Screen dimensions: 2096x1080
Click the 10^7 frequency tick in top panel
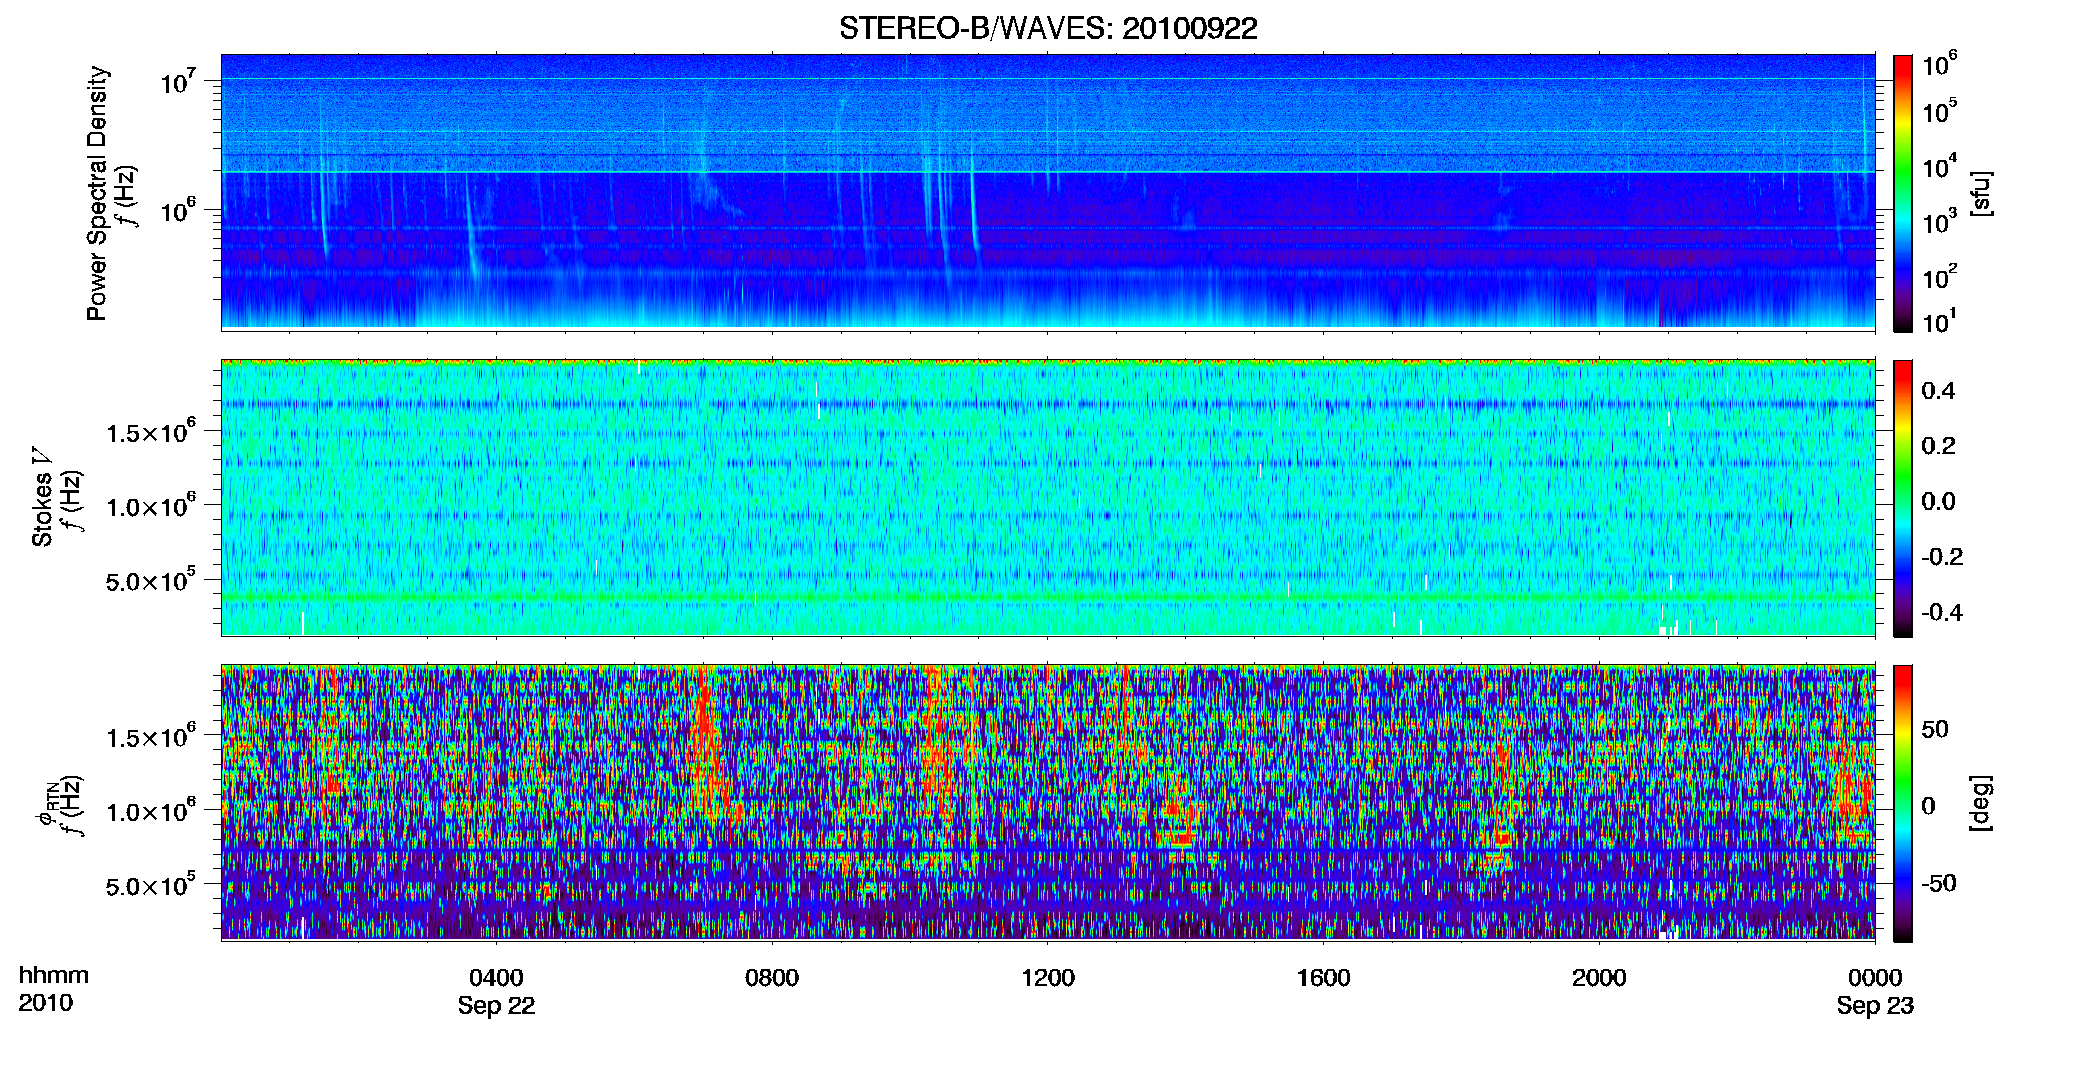click(x=178, y=81)
